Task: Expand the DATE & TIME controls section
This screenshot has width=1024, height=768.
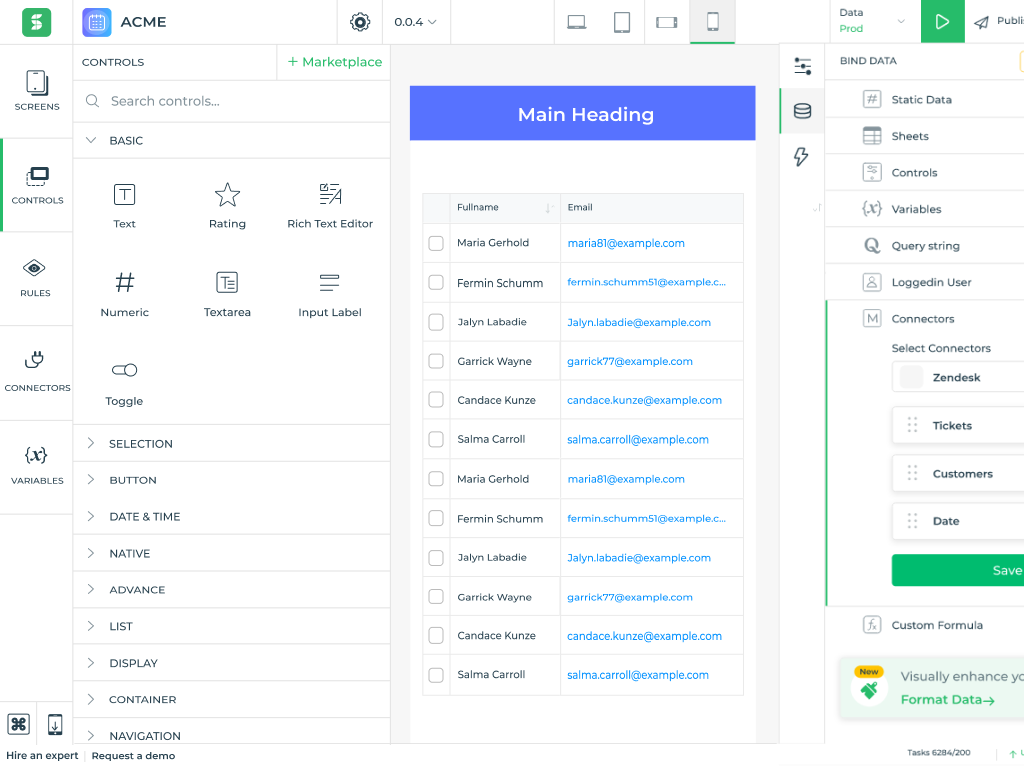Action: (144, 517)
